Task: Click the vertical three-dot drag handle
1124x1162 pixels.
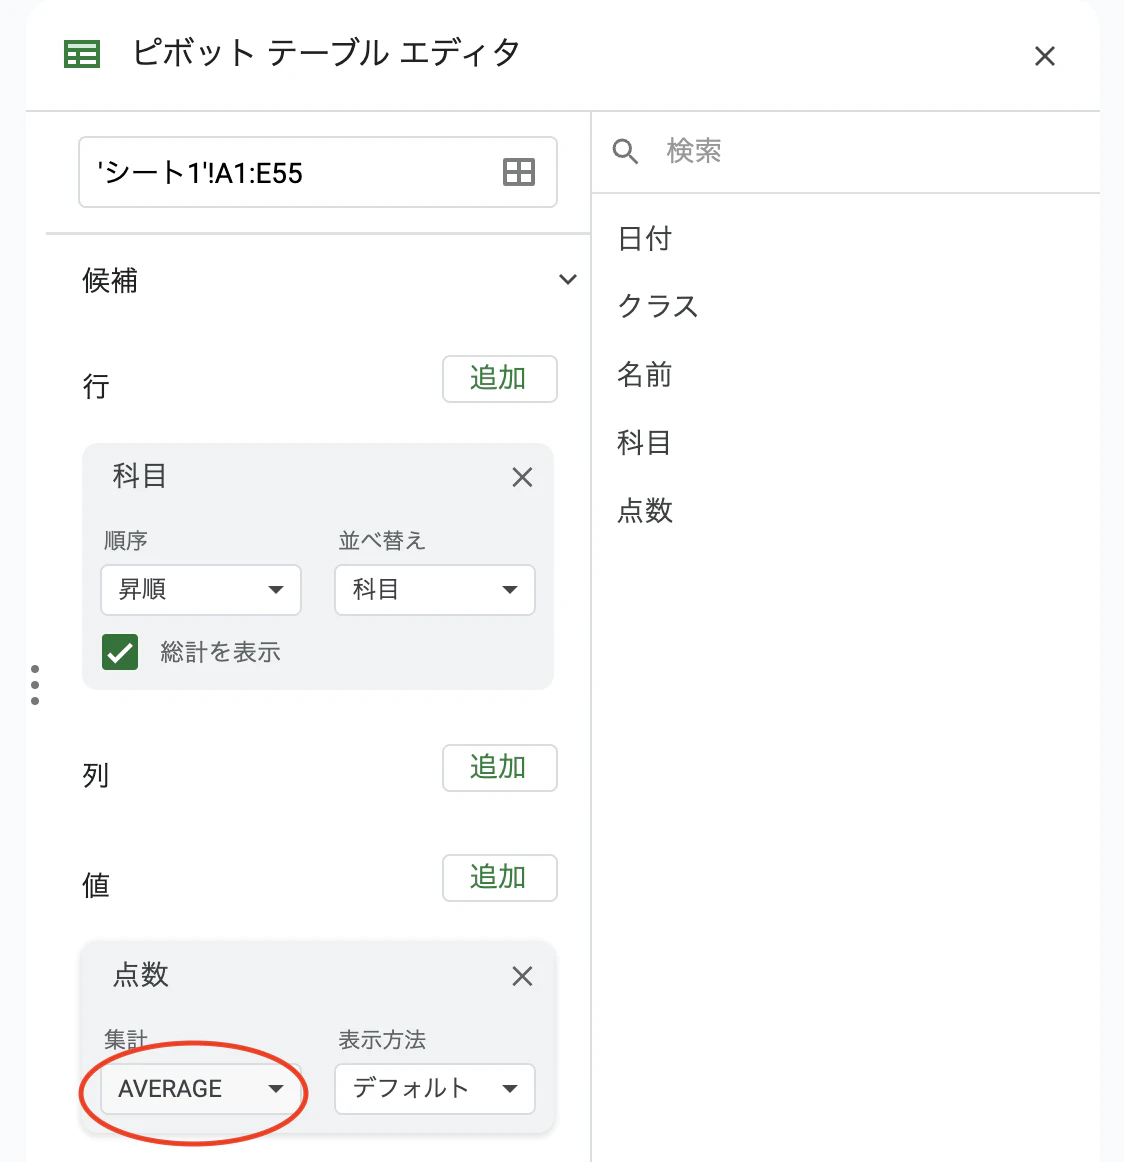Action: tap(36, 684)
